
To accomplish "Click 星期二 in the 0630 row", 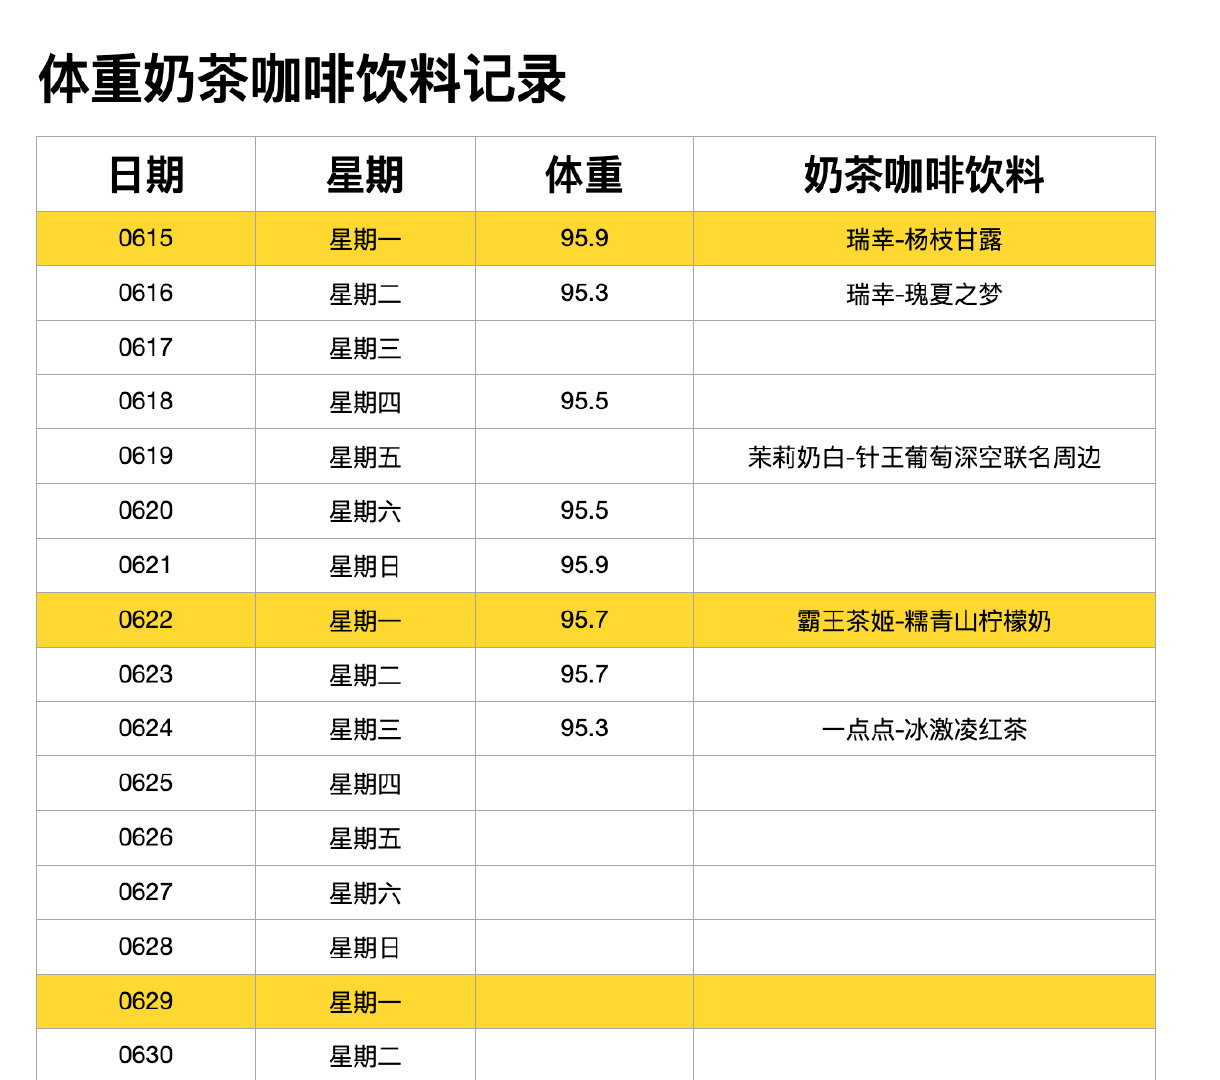I will tap(365, 1055).
